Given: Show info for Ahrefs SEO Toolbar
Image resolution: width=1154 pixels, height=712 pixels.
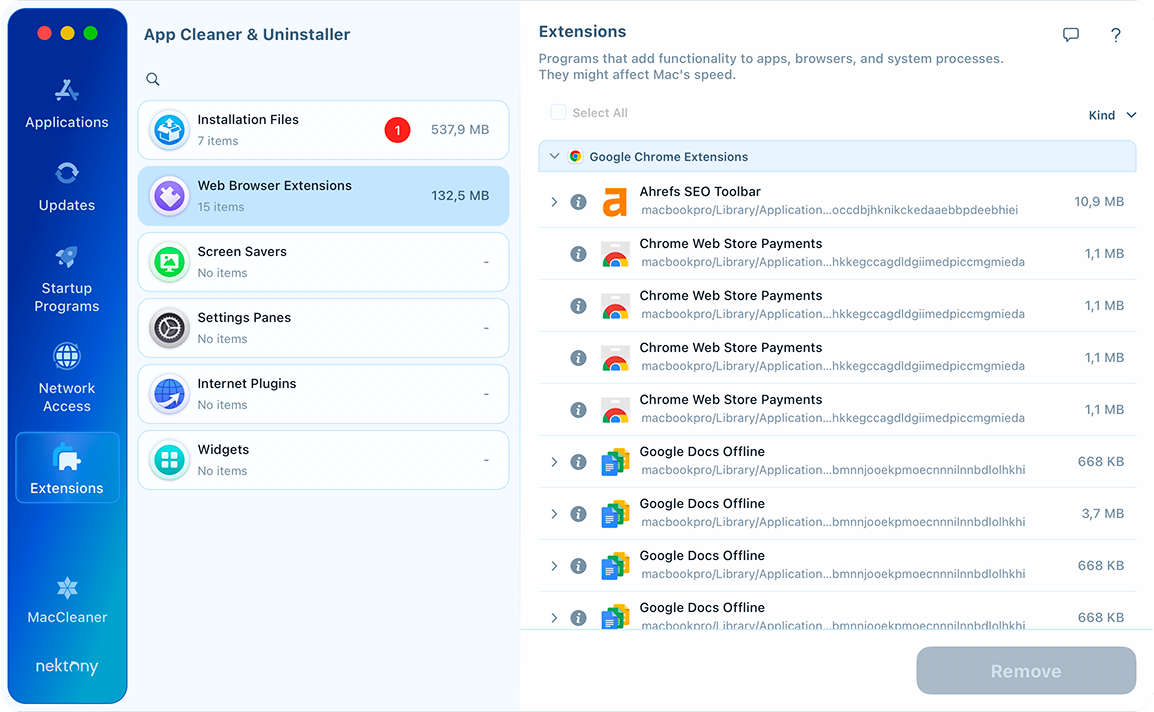Looking at the screenshot, I should (578, 202).
